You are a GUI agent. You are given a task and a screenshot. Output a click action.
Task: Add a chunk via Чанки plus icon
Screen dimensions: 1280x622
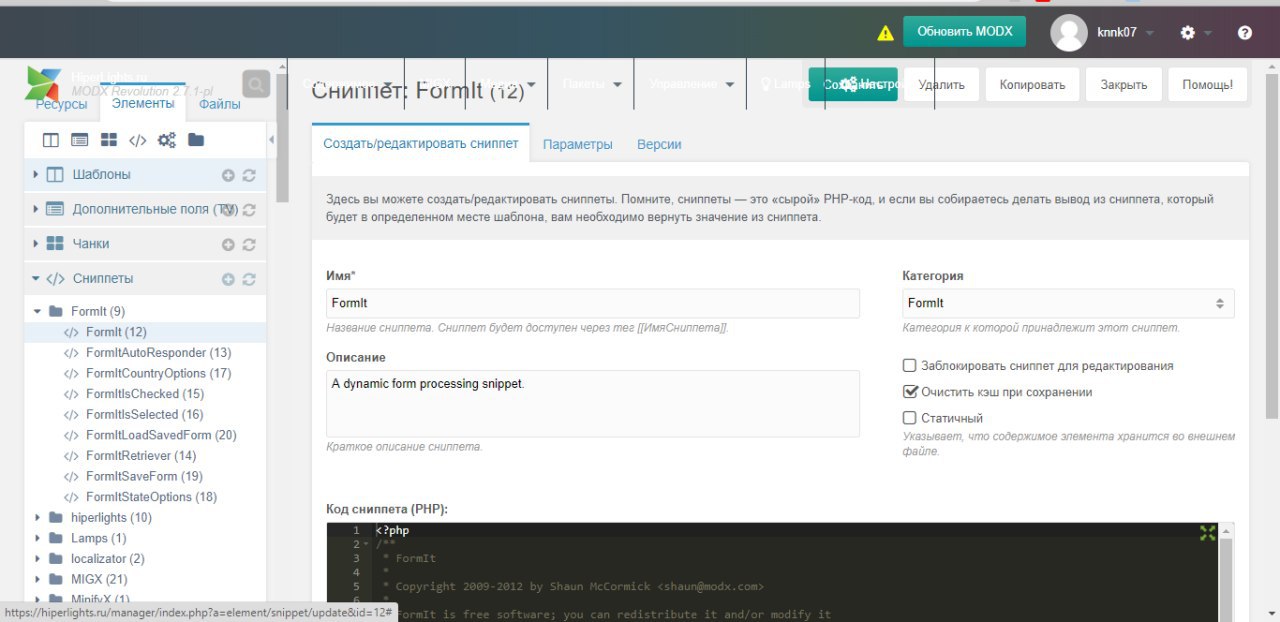tap(228, 244)
